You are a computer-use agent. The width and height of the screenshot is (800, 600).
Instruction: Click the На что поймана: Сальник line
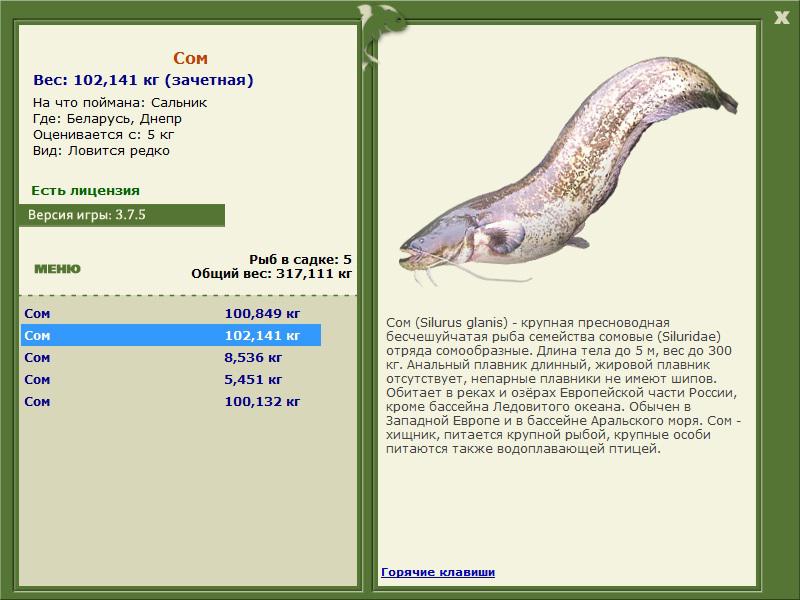(120, 103)
